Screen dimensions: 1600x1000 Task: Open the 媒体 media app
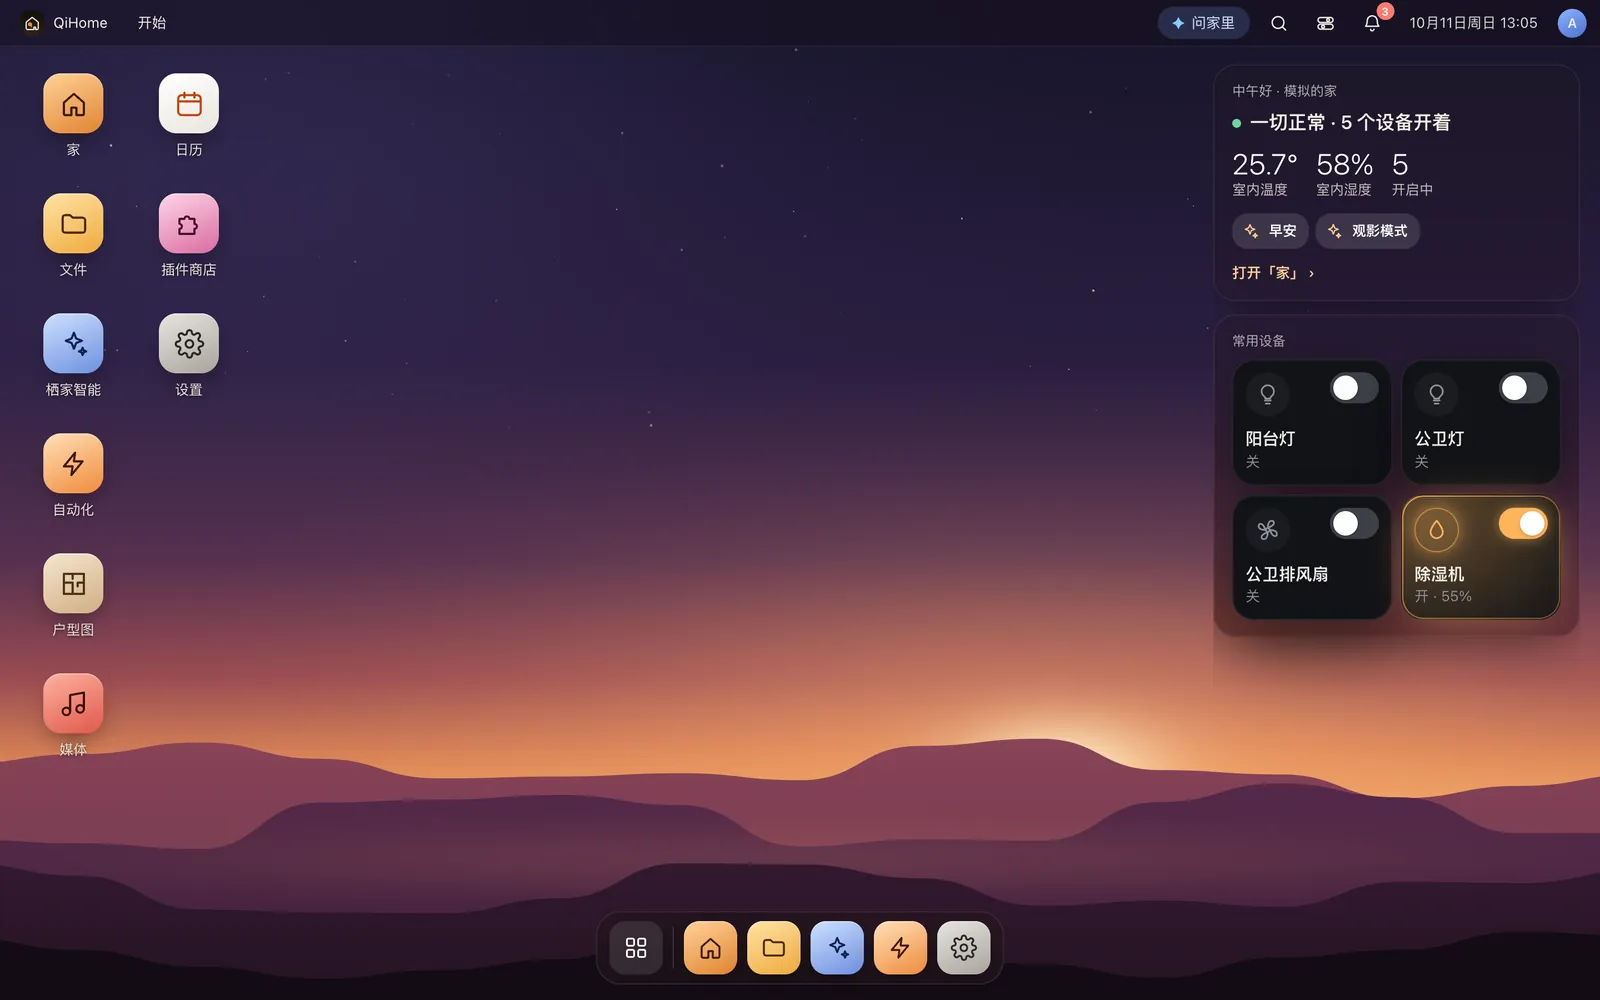point(73,704)
